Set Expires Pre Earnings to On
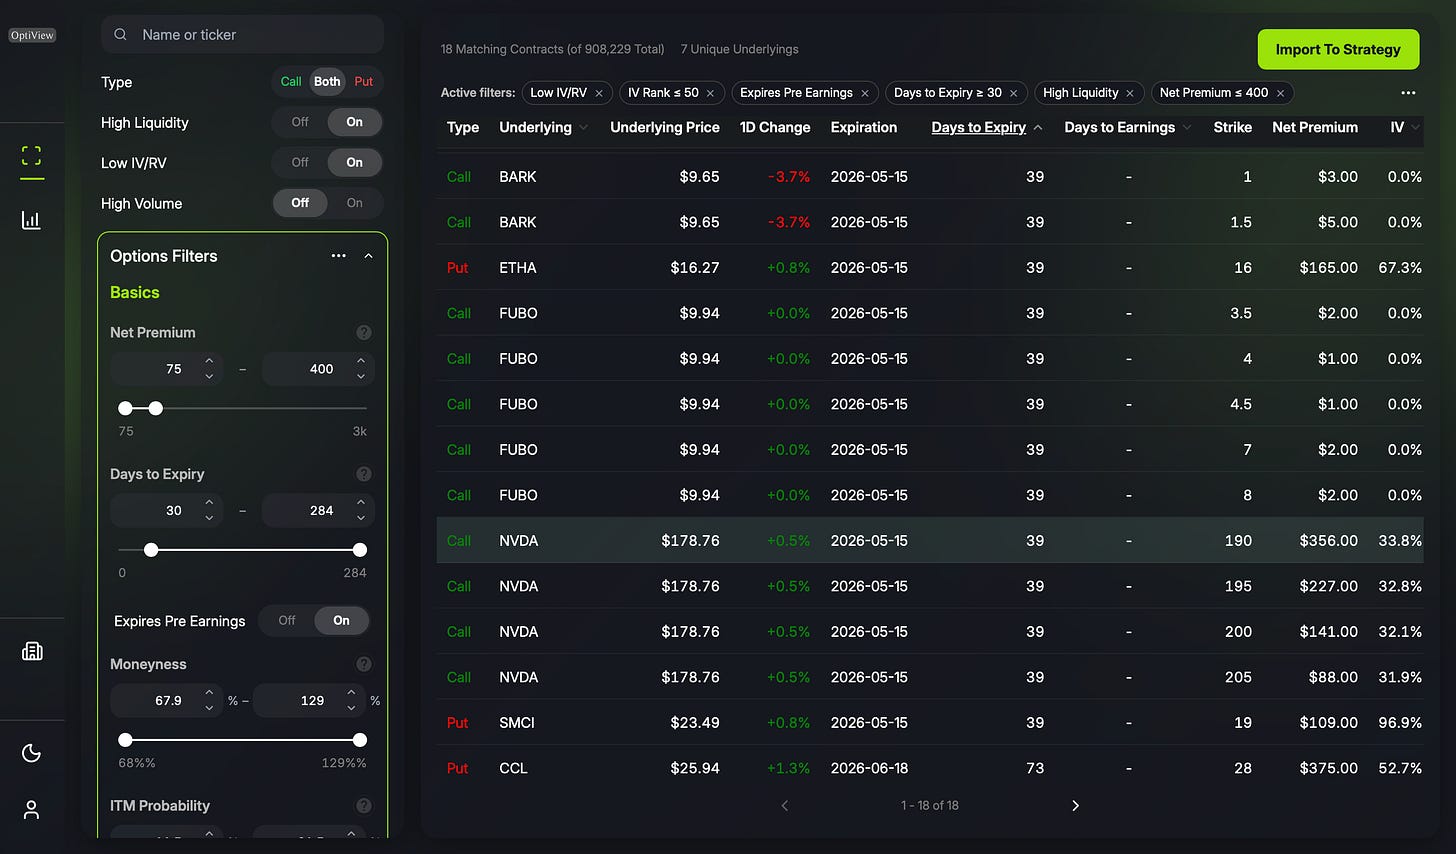 (x=342, y=621)
